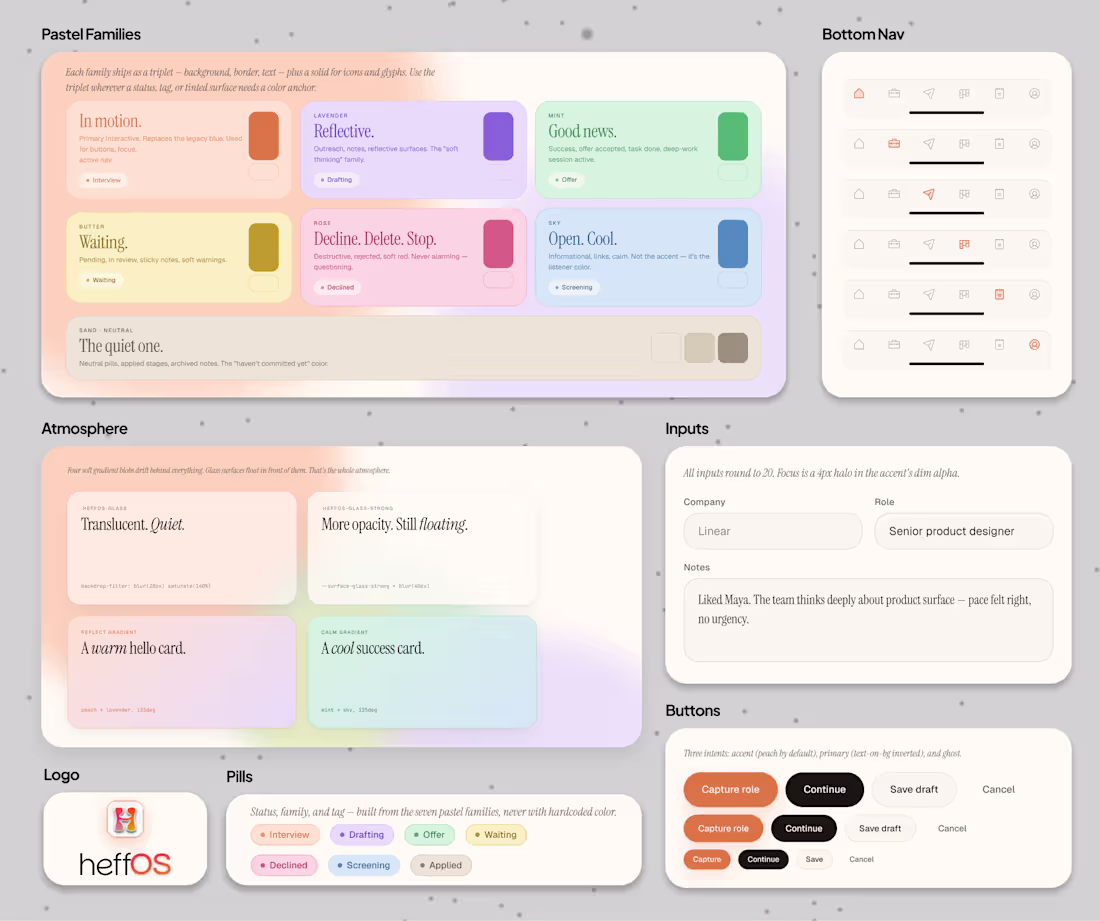Screen dimensions: 1100x921
Task: Select the Applied pill in the Pills panel
Action: point(441,866)
